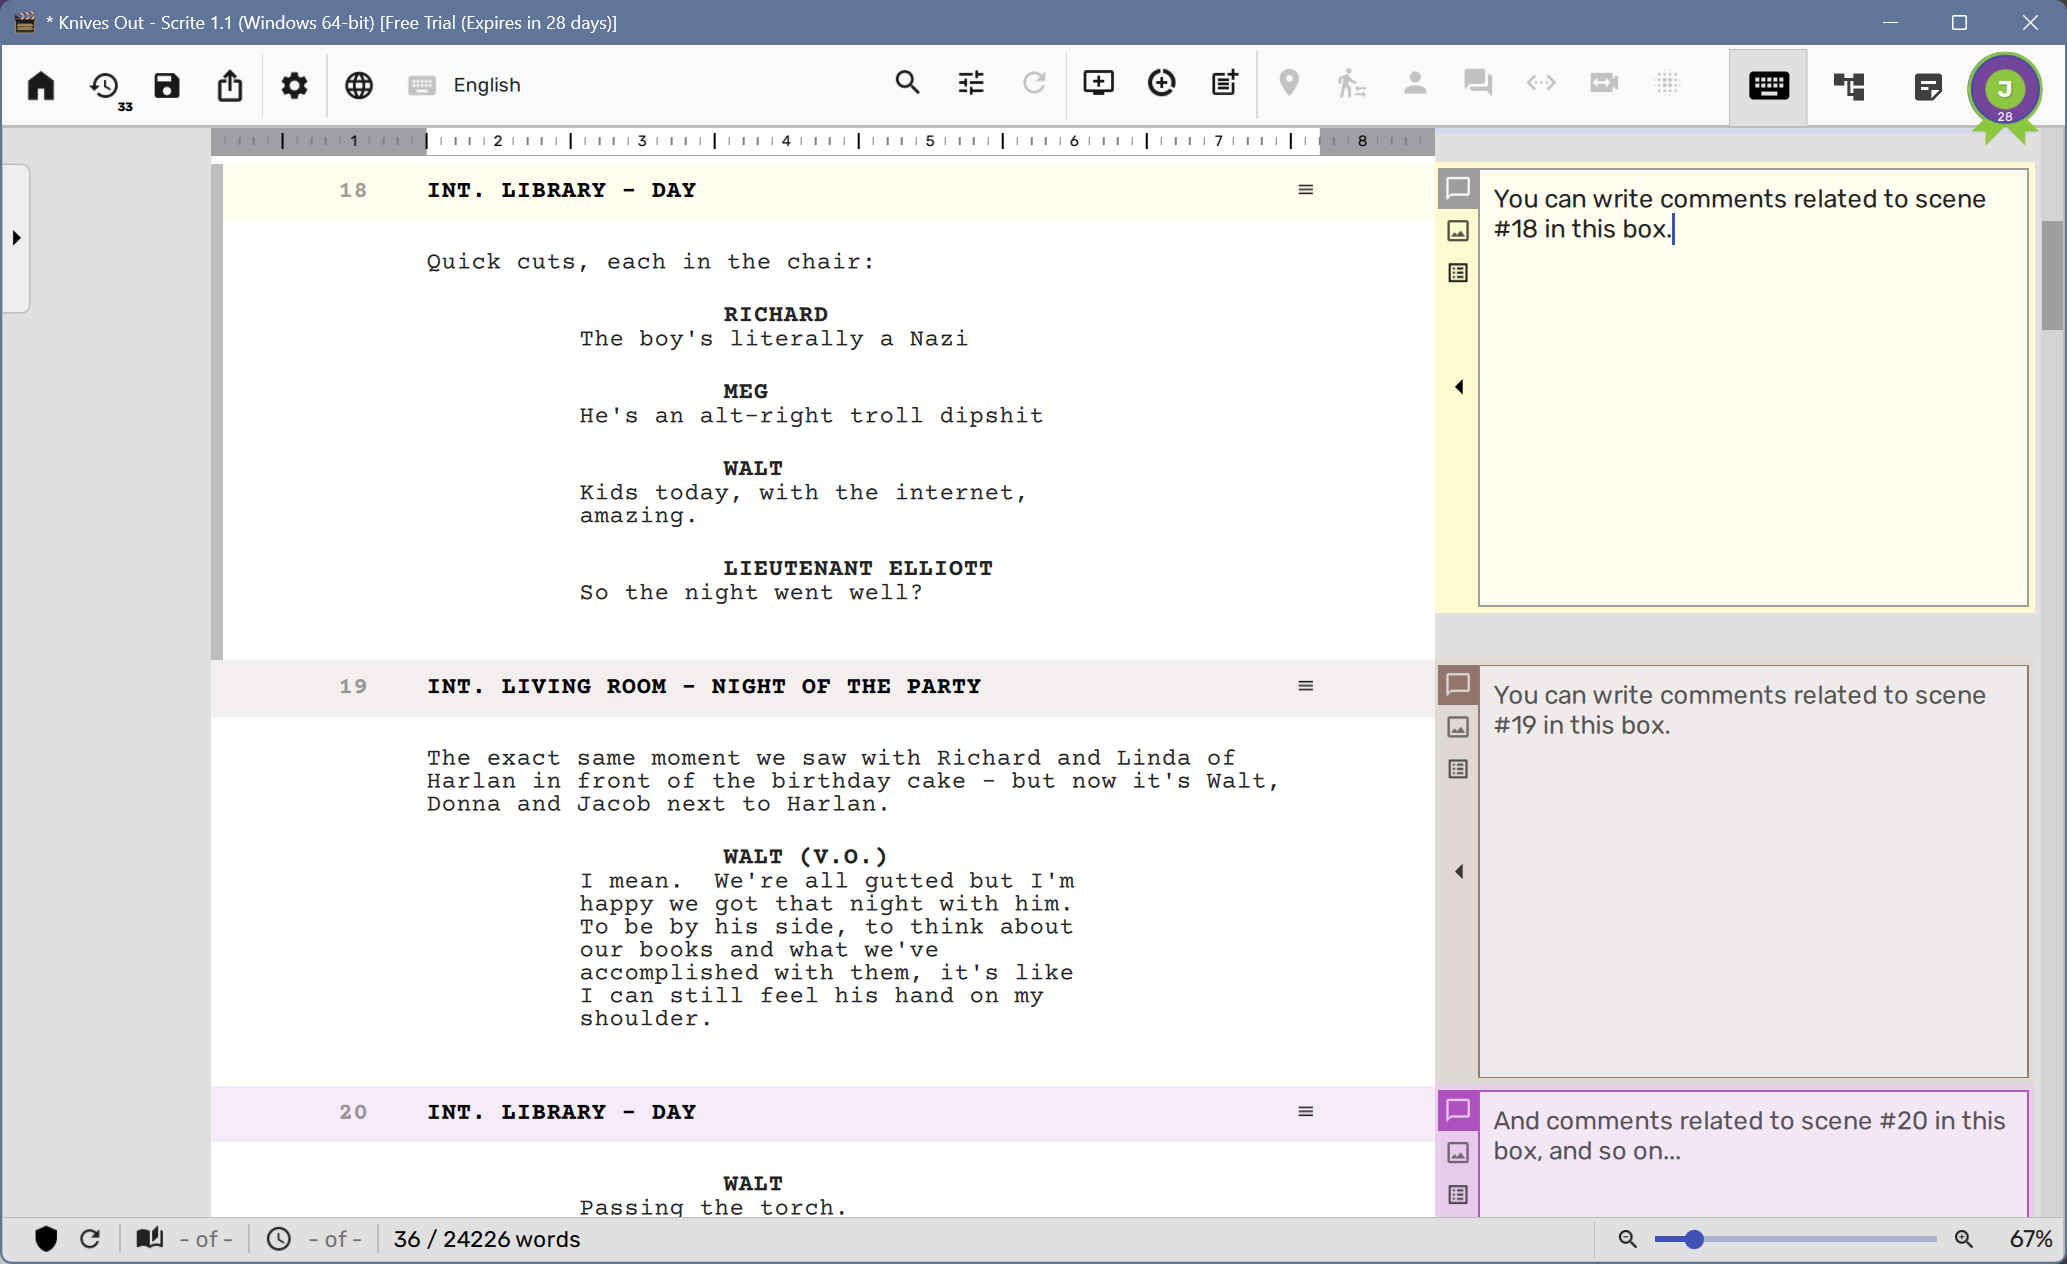Collapse scene 19 comments panel arrow
Screen dimensions: 2067x1264
coord(1459,872)
